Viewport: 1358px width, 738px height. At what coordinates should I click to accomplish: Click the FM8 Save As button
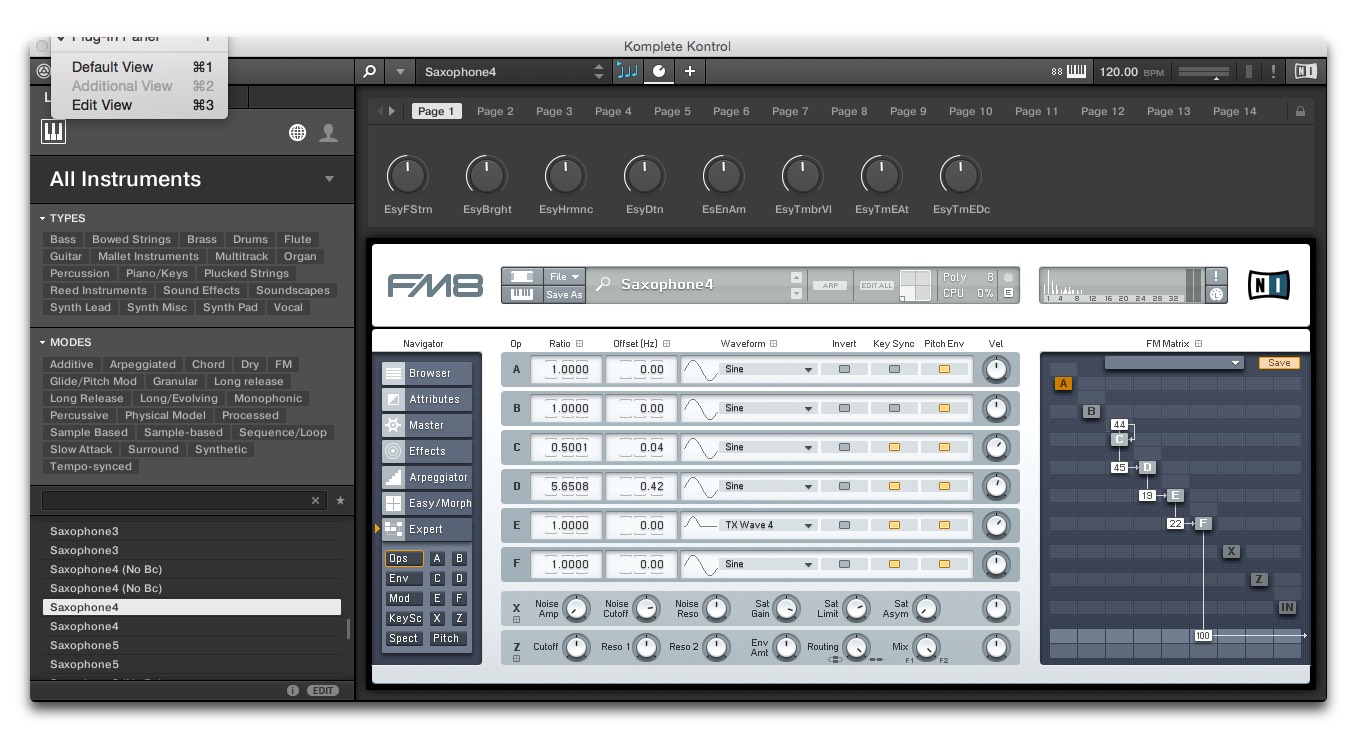pos(565,294)
